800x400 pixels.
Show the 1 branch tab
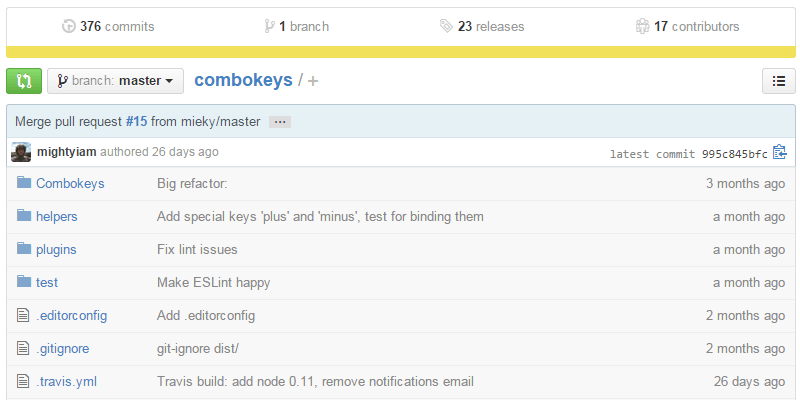[x=296, y=27]
